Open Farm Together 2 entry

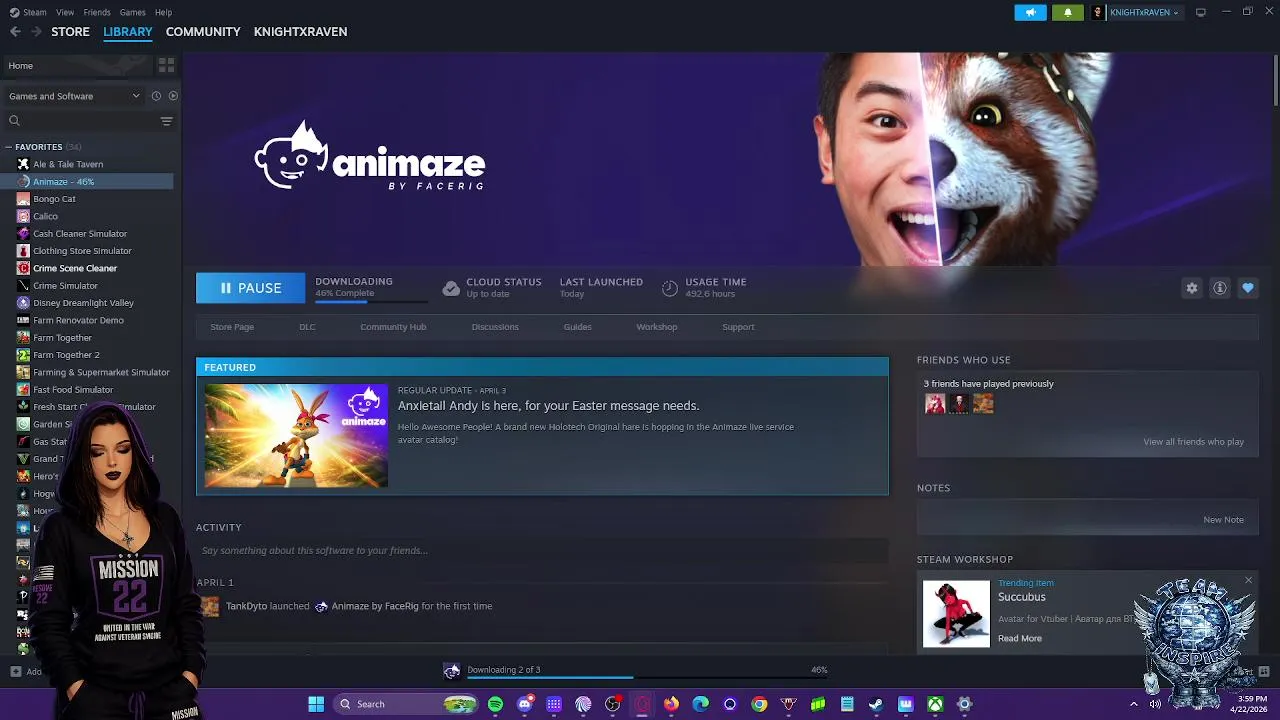coord(66,355)
